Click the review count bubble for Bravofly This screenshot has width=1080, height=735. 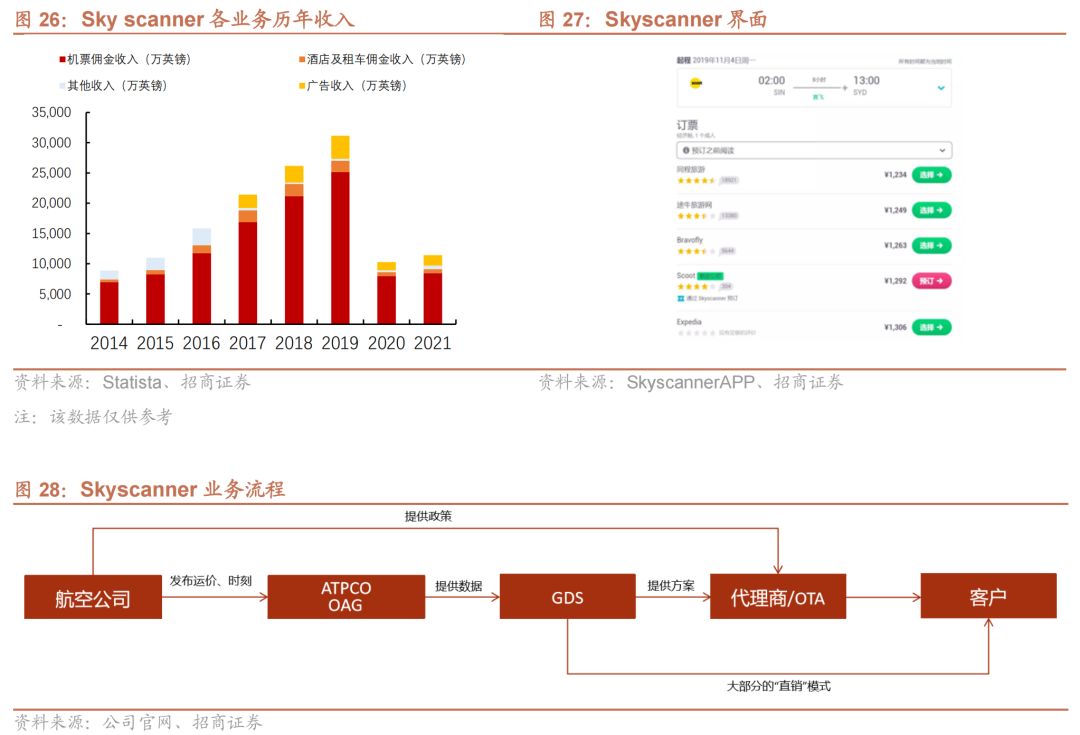(x=728, y=251)
